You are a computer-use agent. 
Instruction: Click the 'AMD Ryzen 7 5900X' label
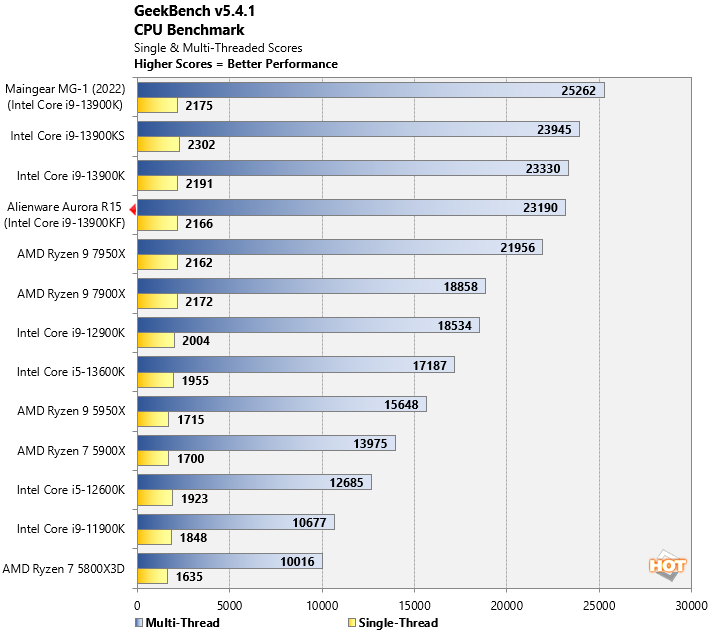(x=71, y=451)
